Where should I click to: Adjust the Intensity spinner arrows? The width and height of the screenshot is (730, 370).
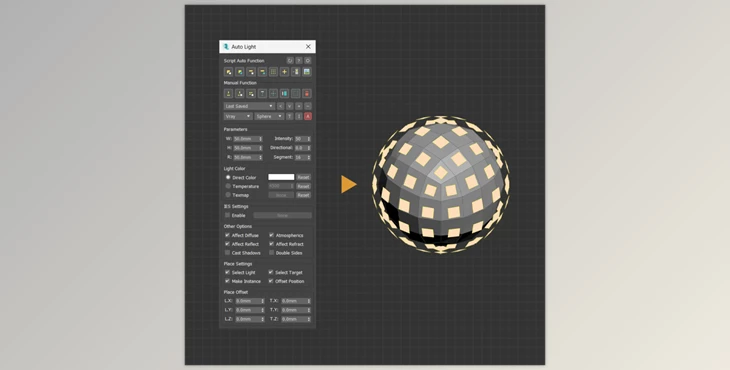(309, 139)
